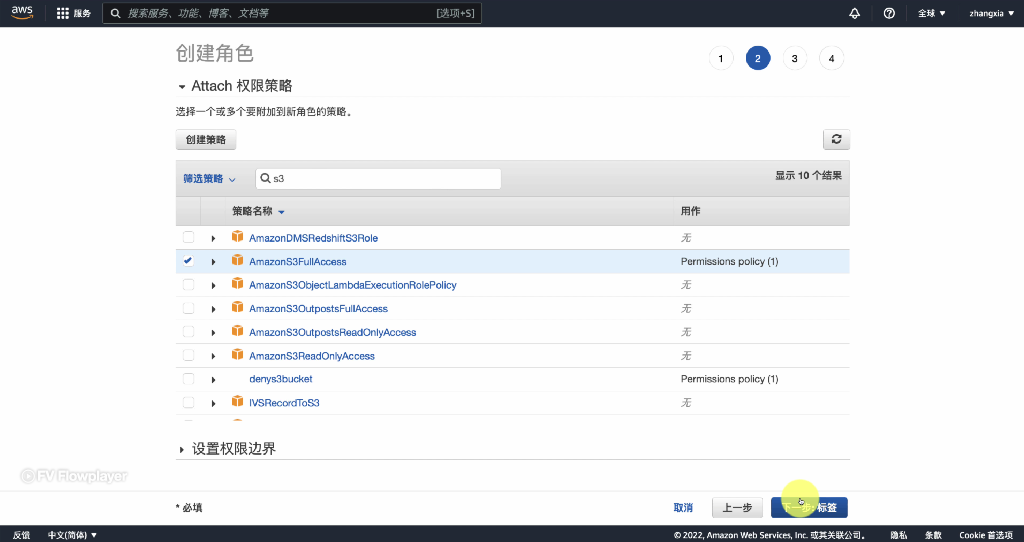Click Permissions policy (1) in denys3bucket row
This screenshot has height=542, width=1024.
(729, 379)
